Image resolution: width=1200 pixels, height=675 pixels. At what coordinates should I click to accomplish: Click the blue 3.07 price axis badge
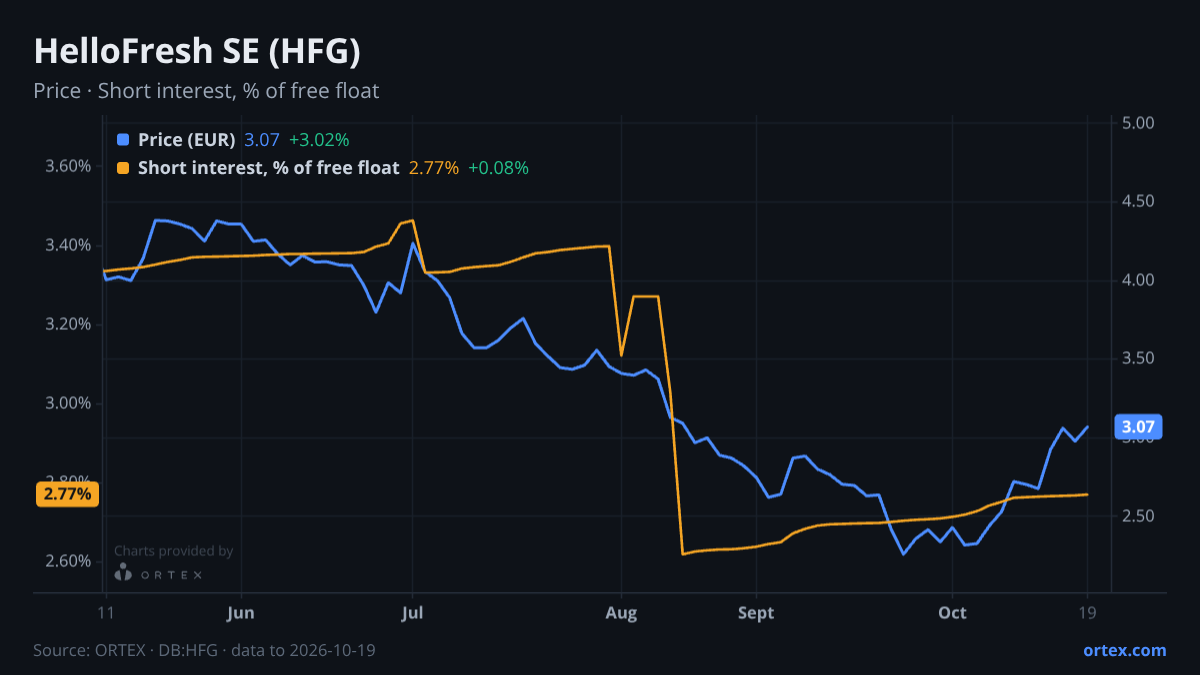(1138, 428)
